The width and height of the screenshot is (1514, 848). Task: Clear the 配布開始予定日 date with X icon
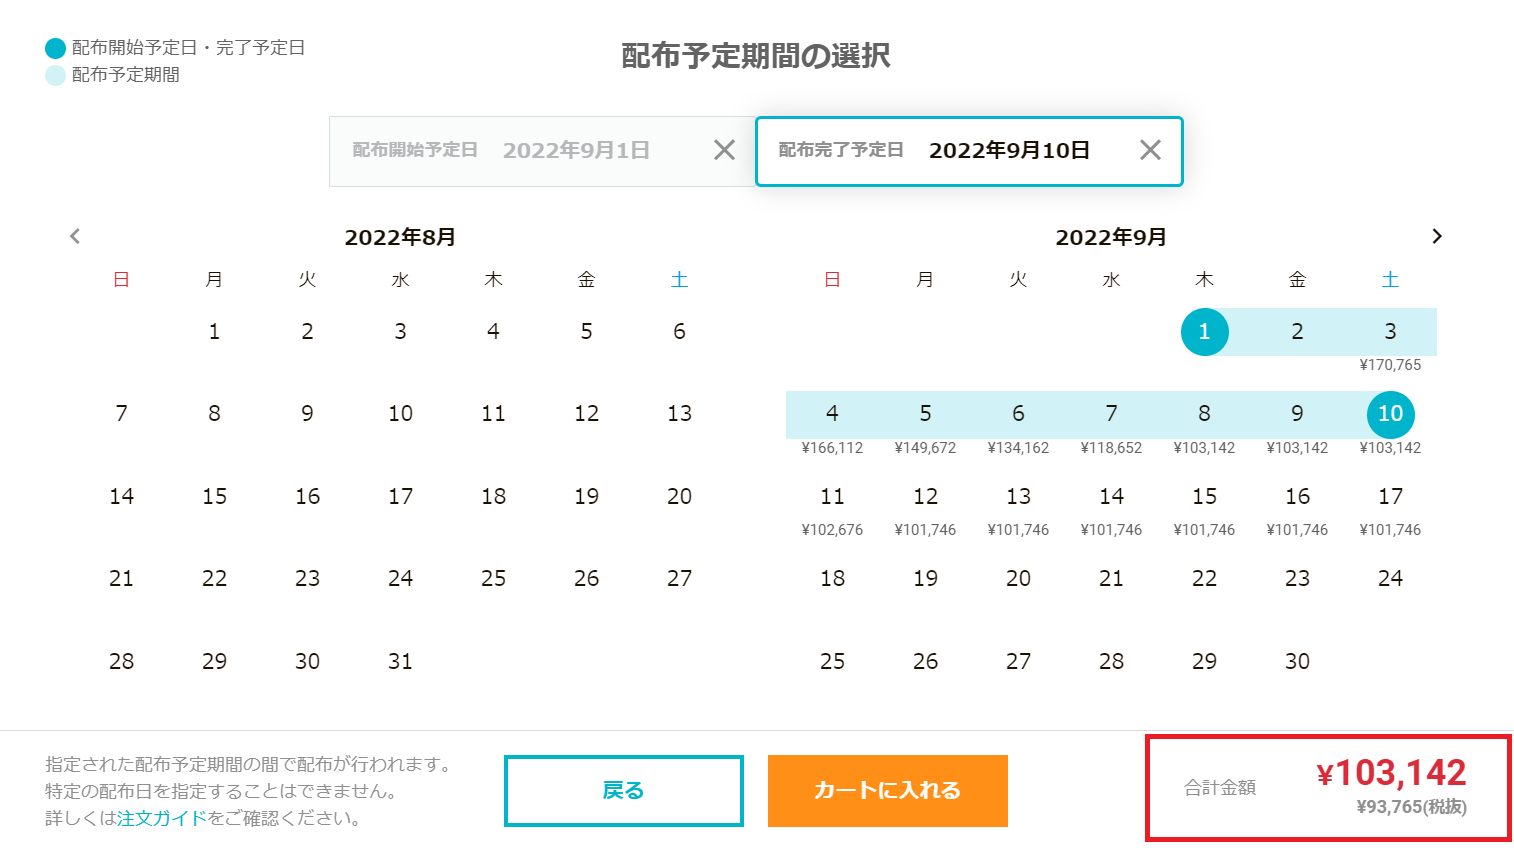click(725, 150)
